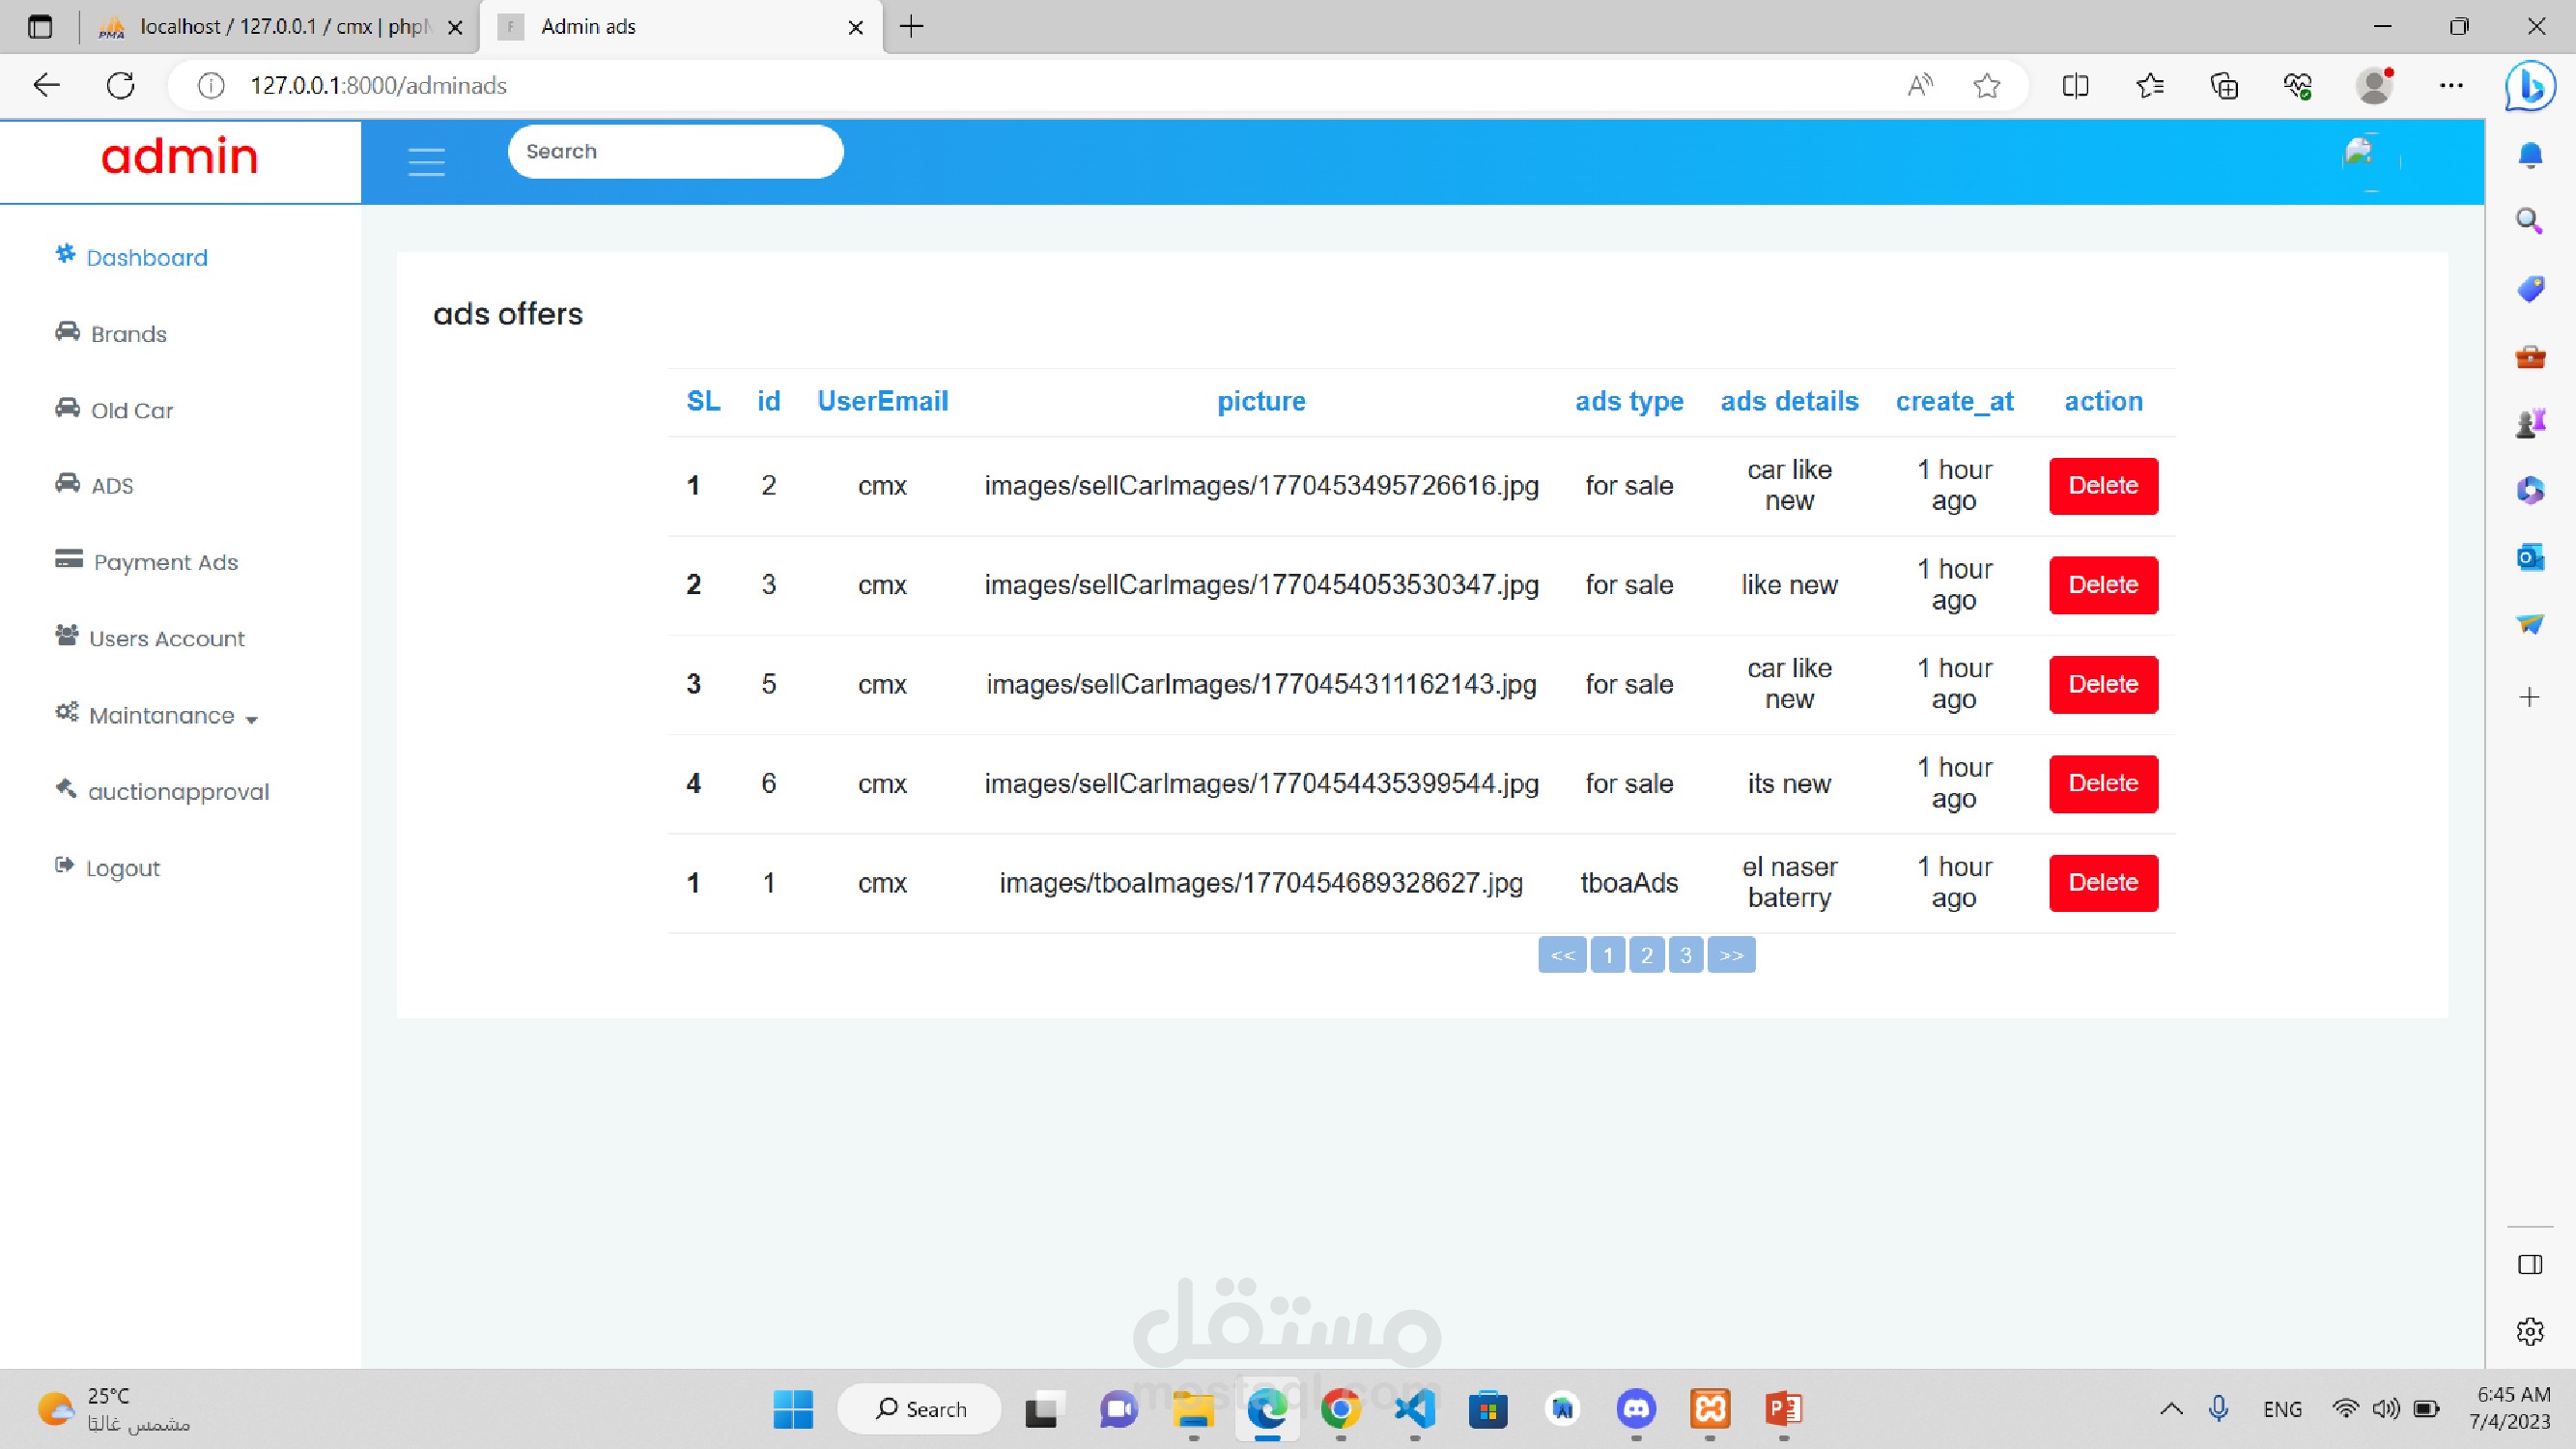The width and height of the screenshot is (2576, 1449).
Task: Toggle the split screen browser icon
Action: click(x=2075, y=86)
